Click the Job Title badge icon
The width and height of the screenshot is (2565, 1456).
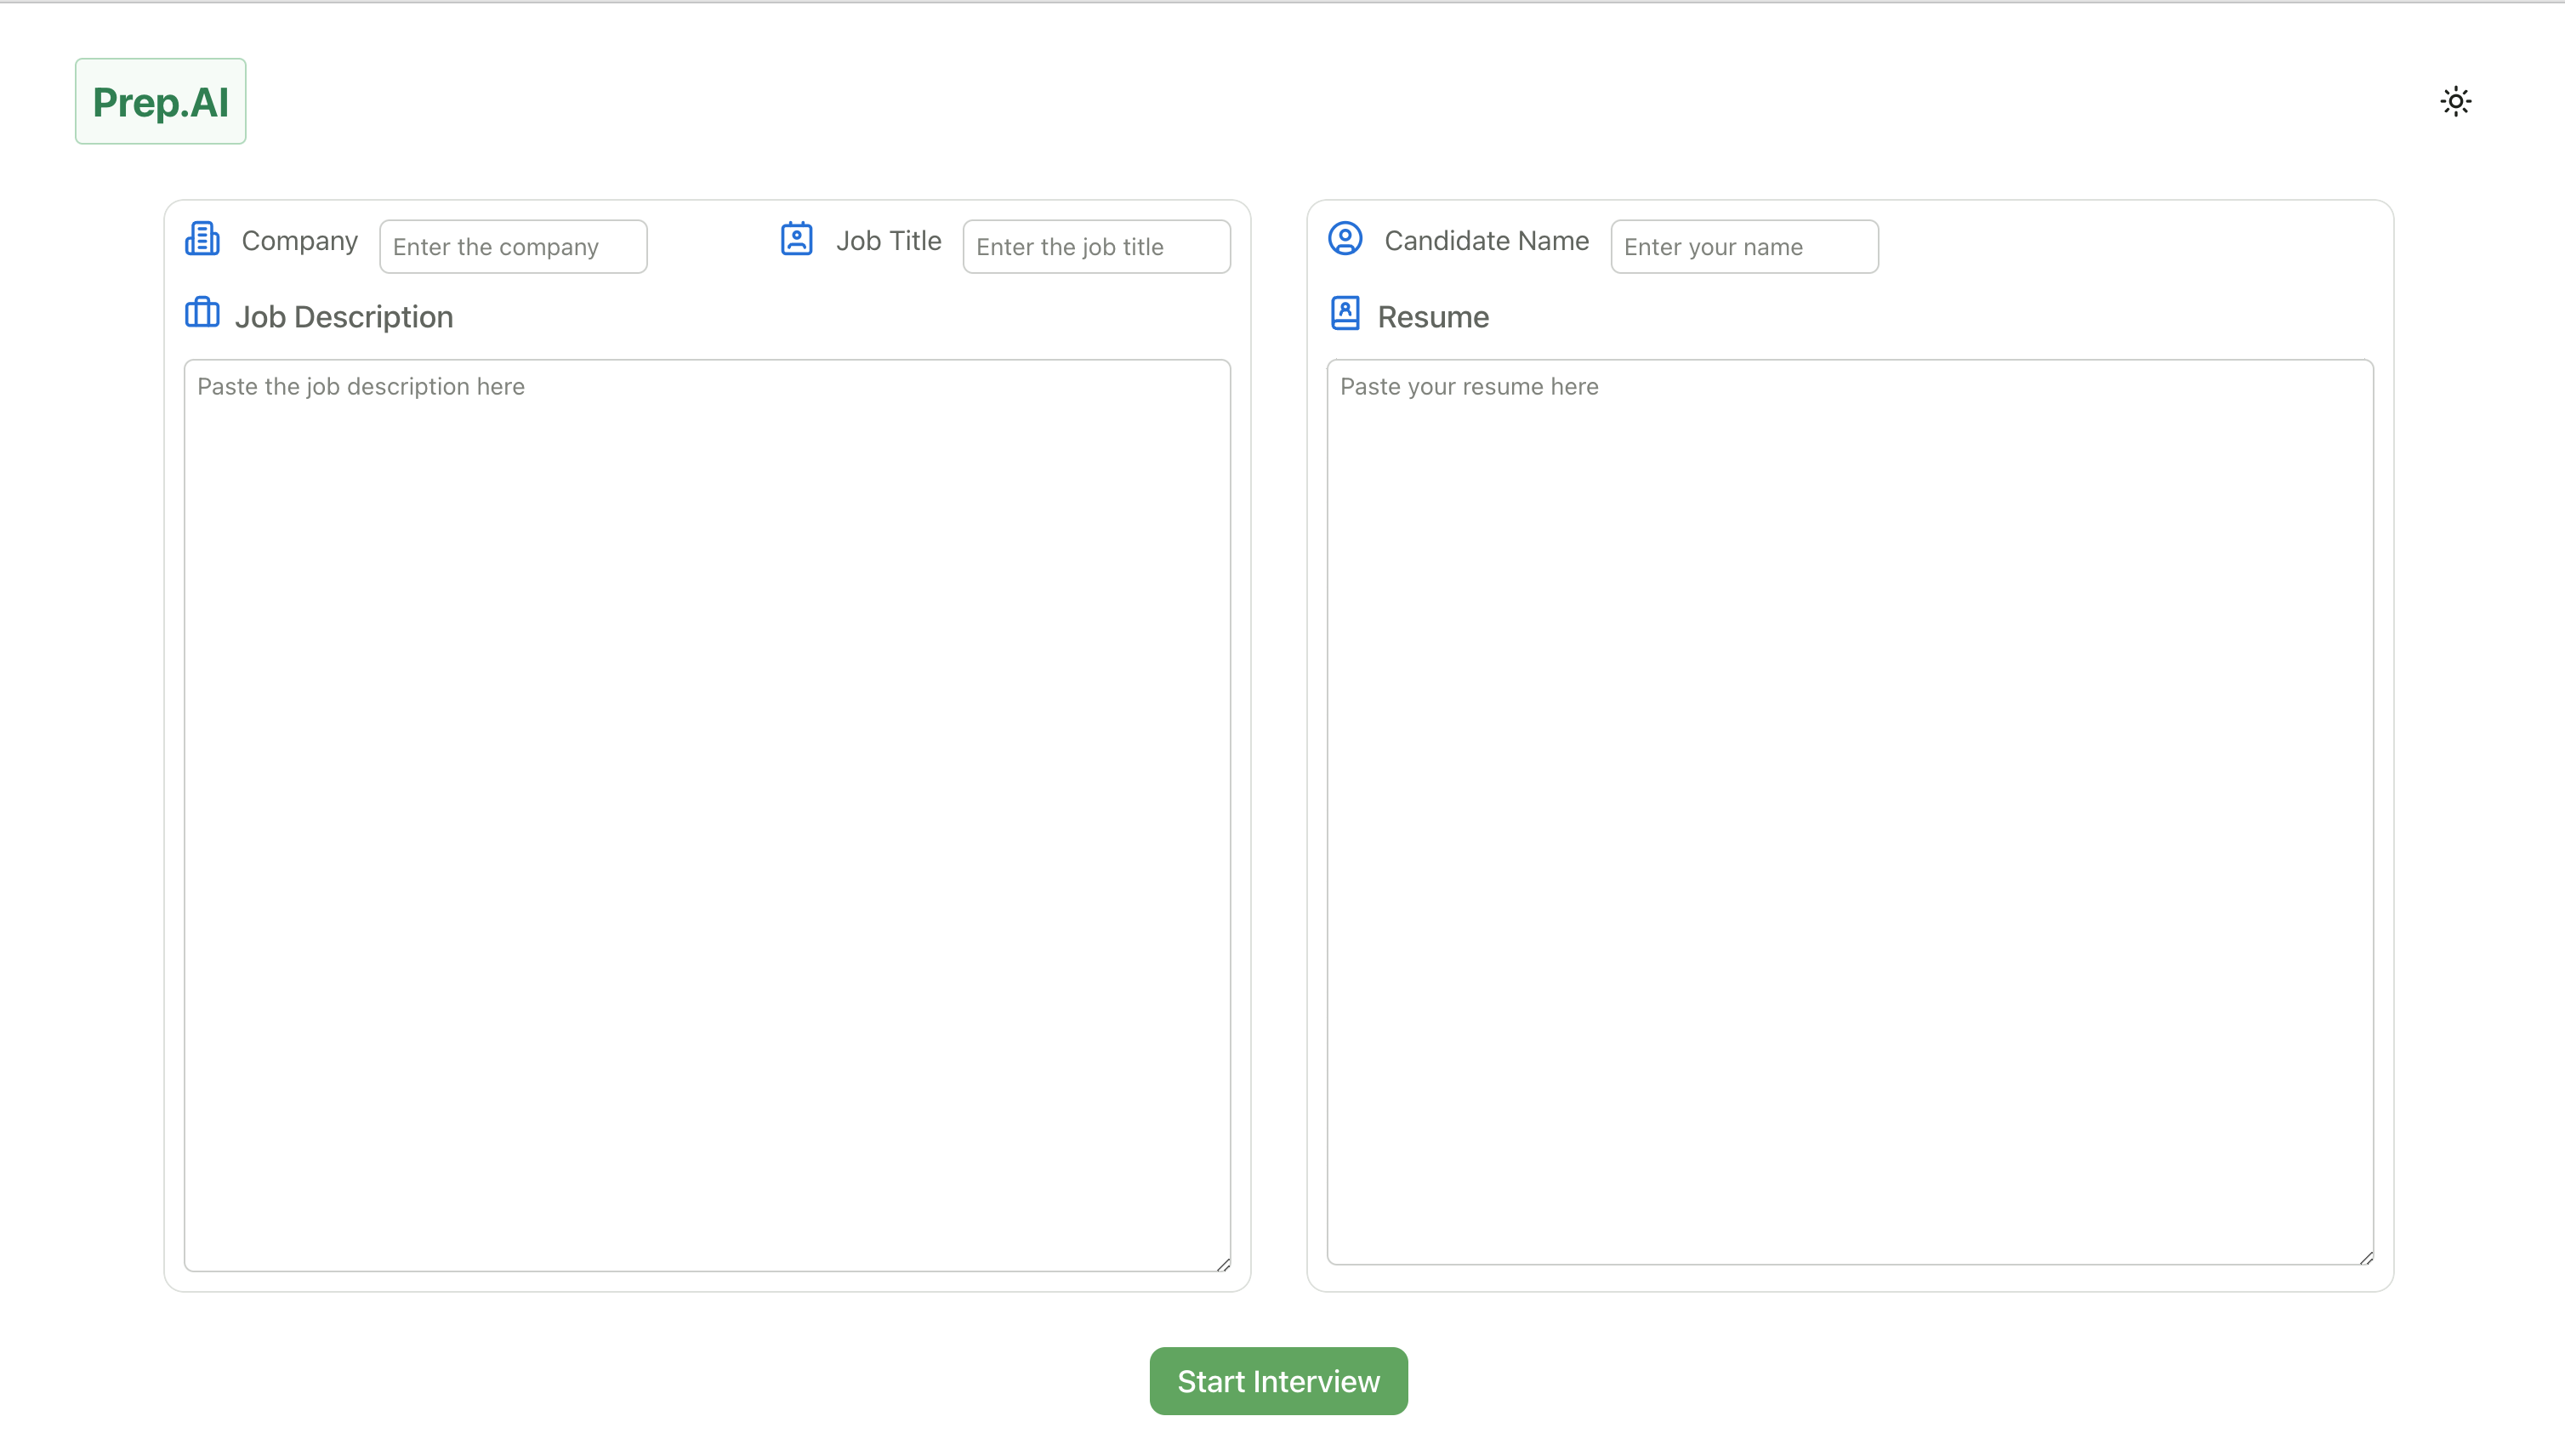tap(796, 239)
